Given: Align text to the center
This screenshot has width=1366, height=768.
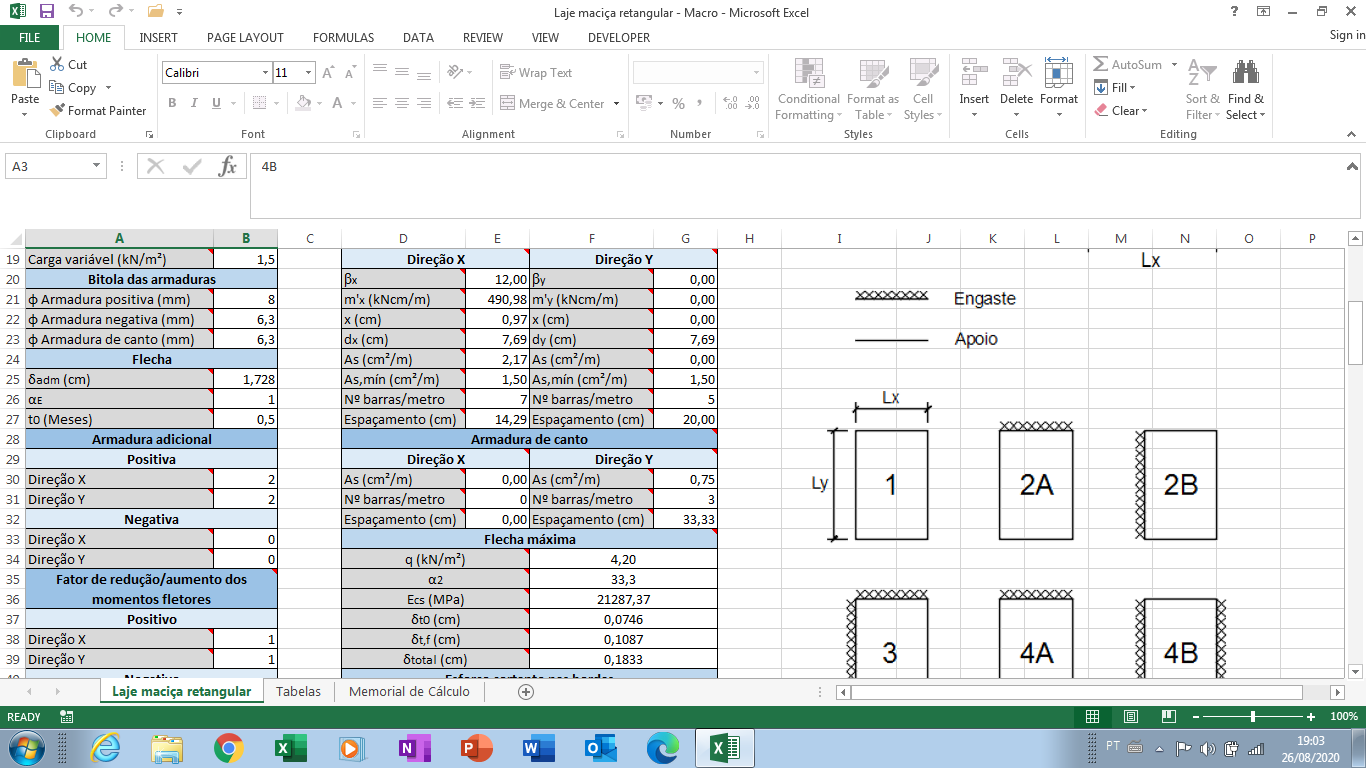Looking at the screenshot, I should click(x=401, y=103).
